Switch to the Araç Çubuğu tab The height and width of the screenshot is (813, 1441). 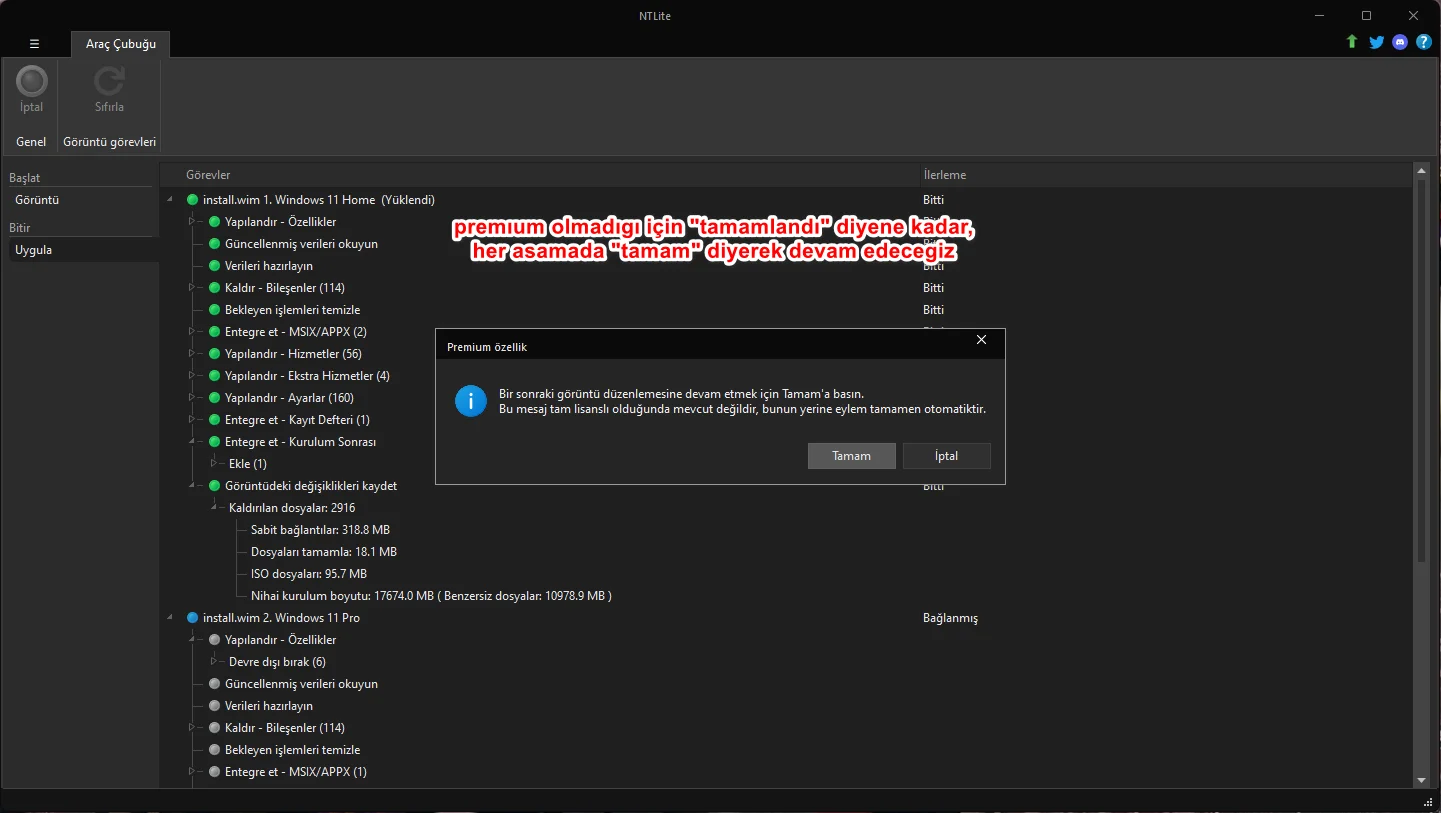121,44
